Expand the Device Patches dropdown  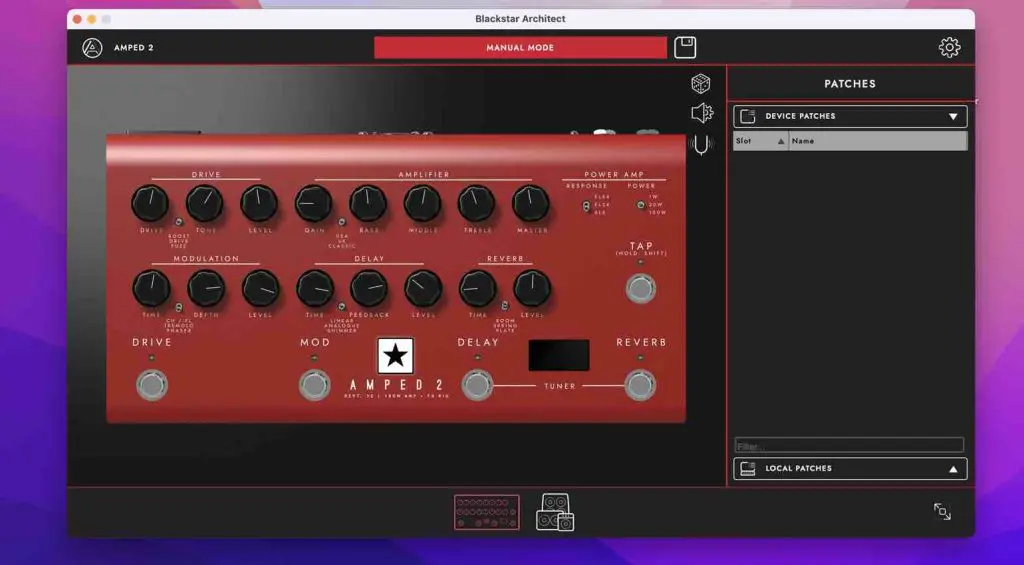click(x=952, y=116)
